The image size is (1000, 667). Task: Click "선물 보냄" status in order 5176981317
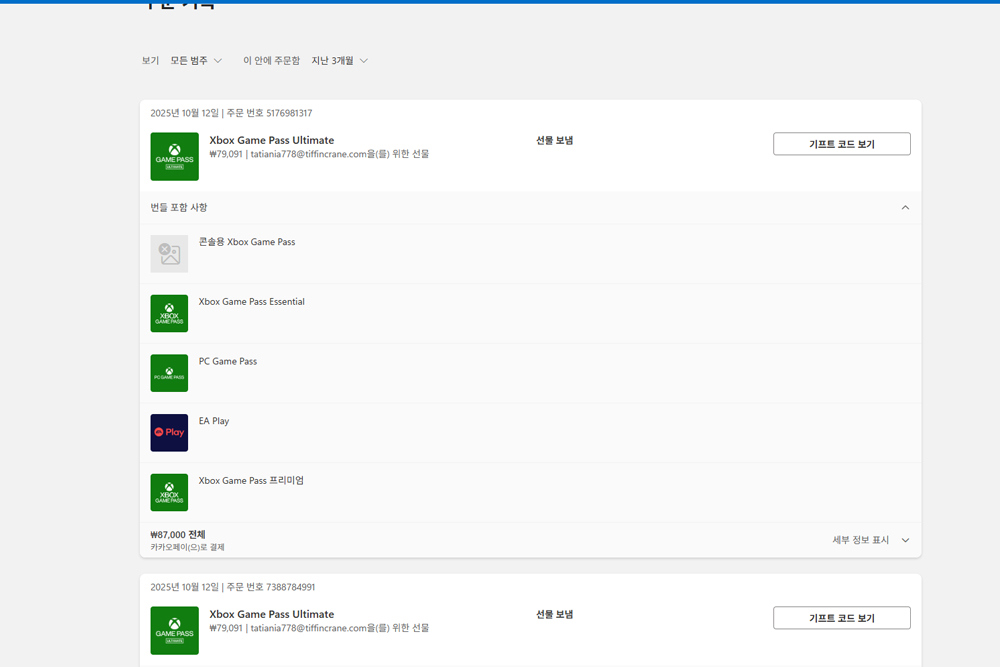coord(555,140)
